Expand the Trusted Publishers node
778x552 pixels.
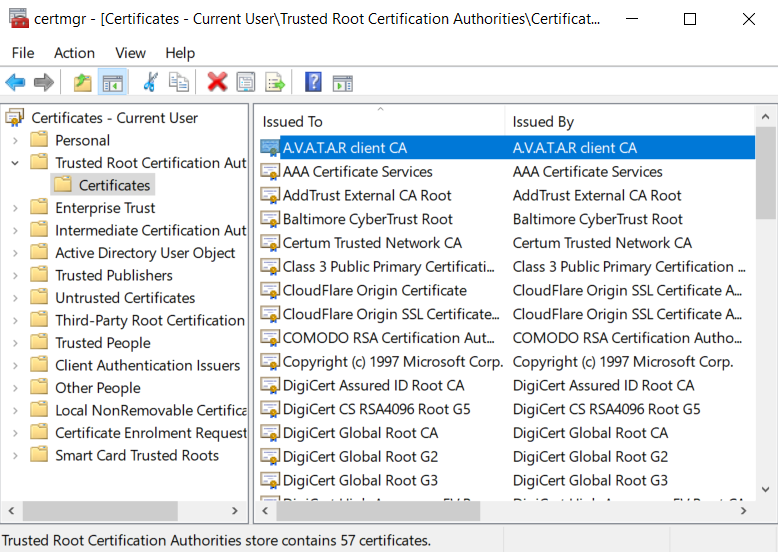pos(15,276)
